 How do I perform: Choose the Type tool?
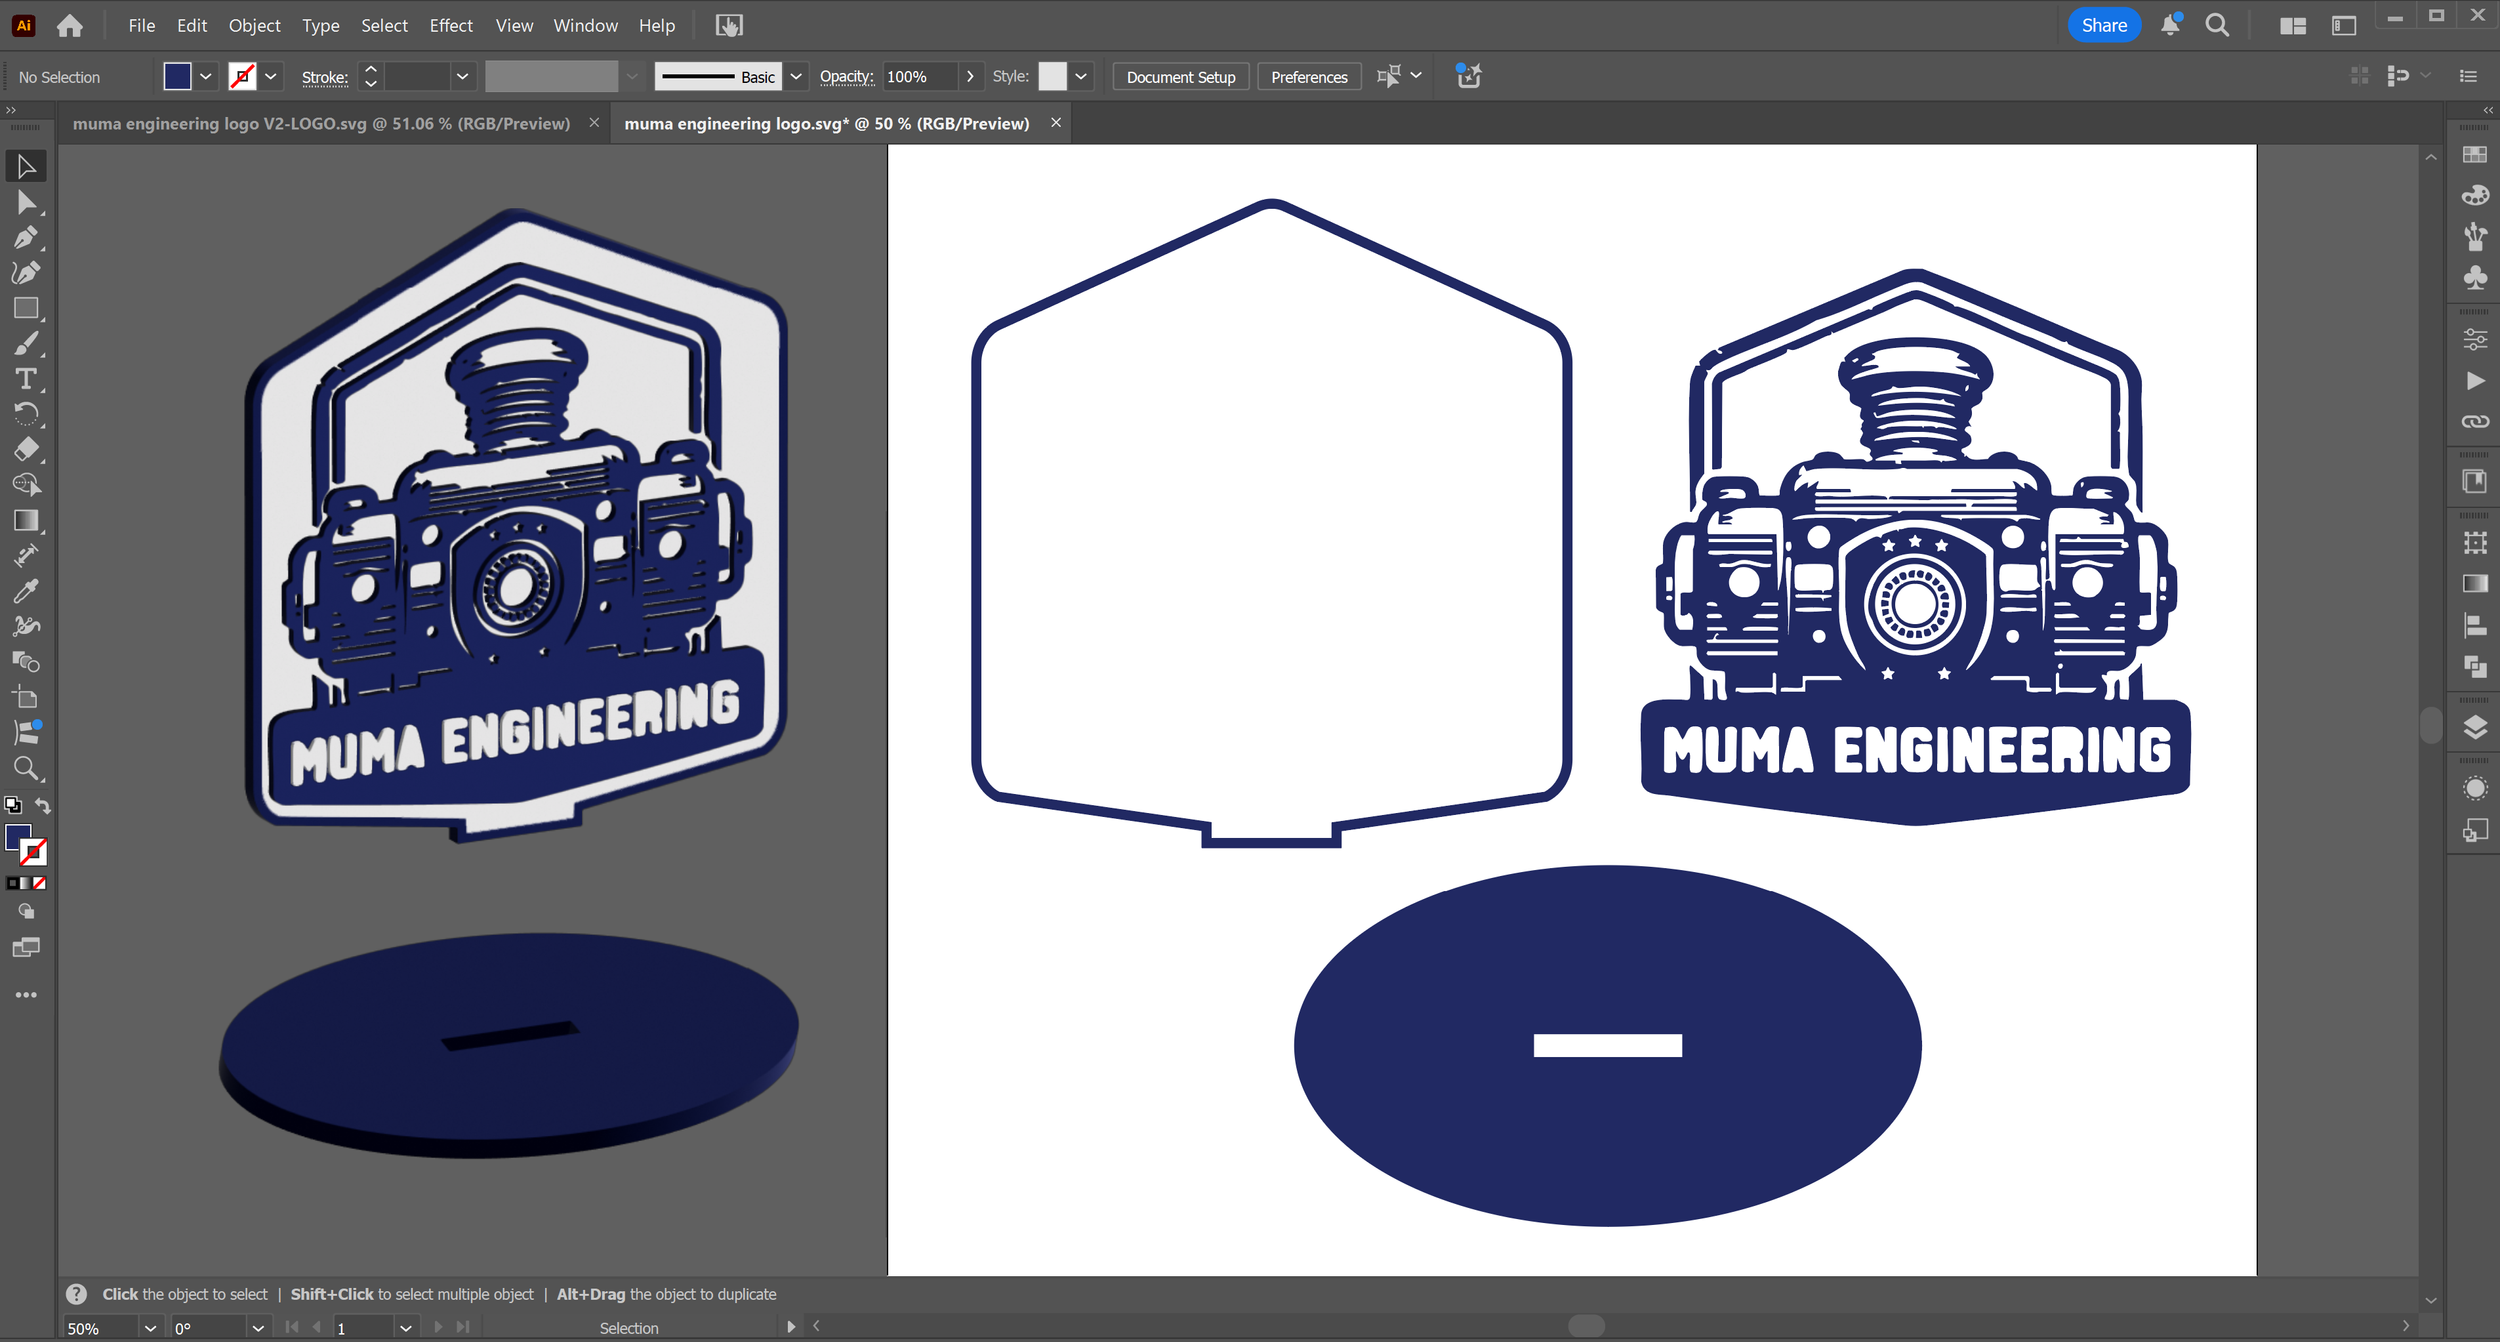pyautogui.click(x=26, y=379)
